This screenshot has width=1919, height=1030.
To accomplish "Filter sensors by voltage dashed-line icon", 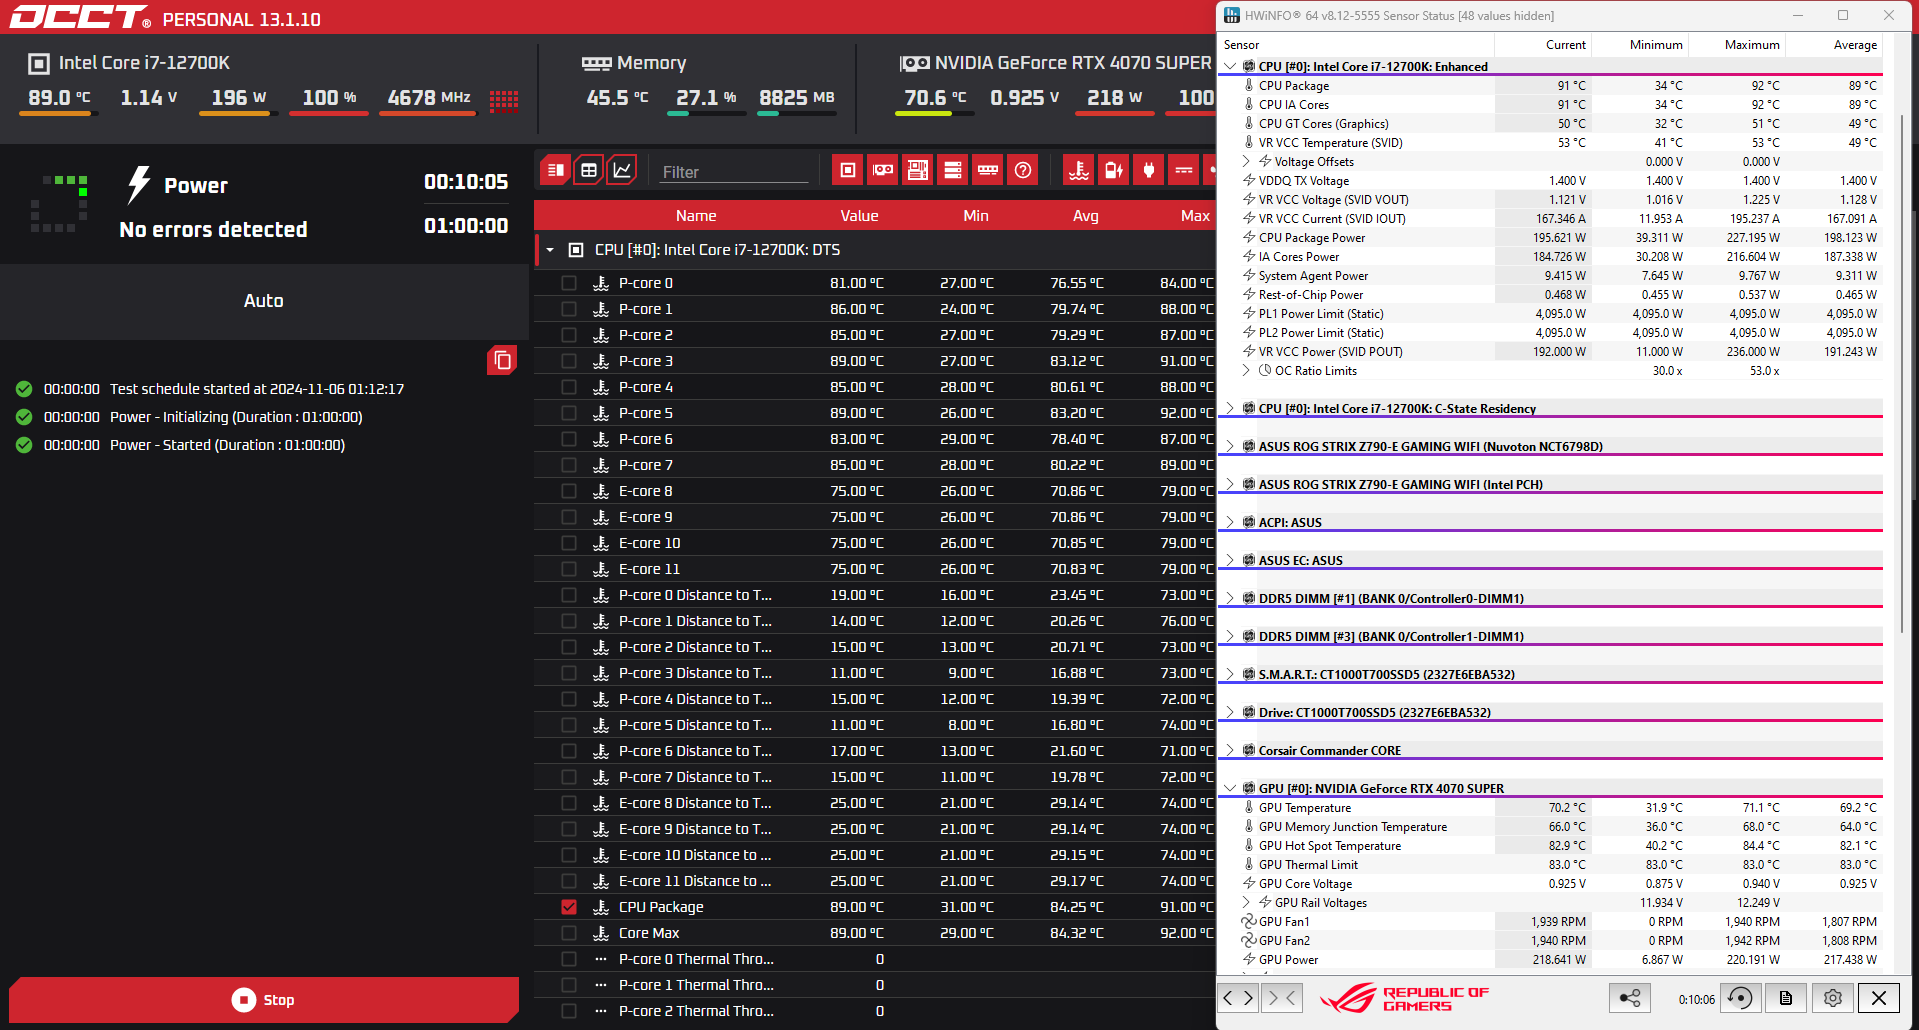I will pyautogui.click(x=1184, y=170).
